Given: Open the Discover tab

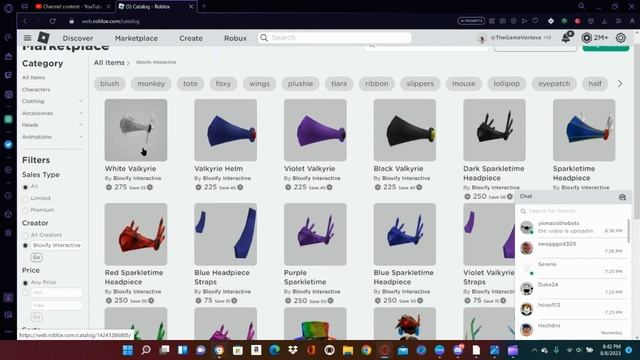Looking at the screenshot, I should coord(78,38).
